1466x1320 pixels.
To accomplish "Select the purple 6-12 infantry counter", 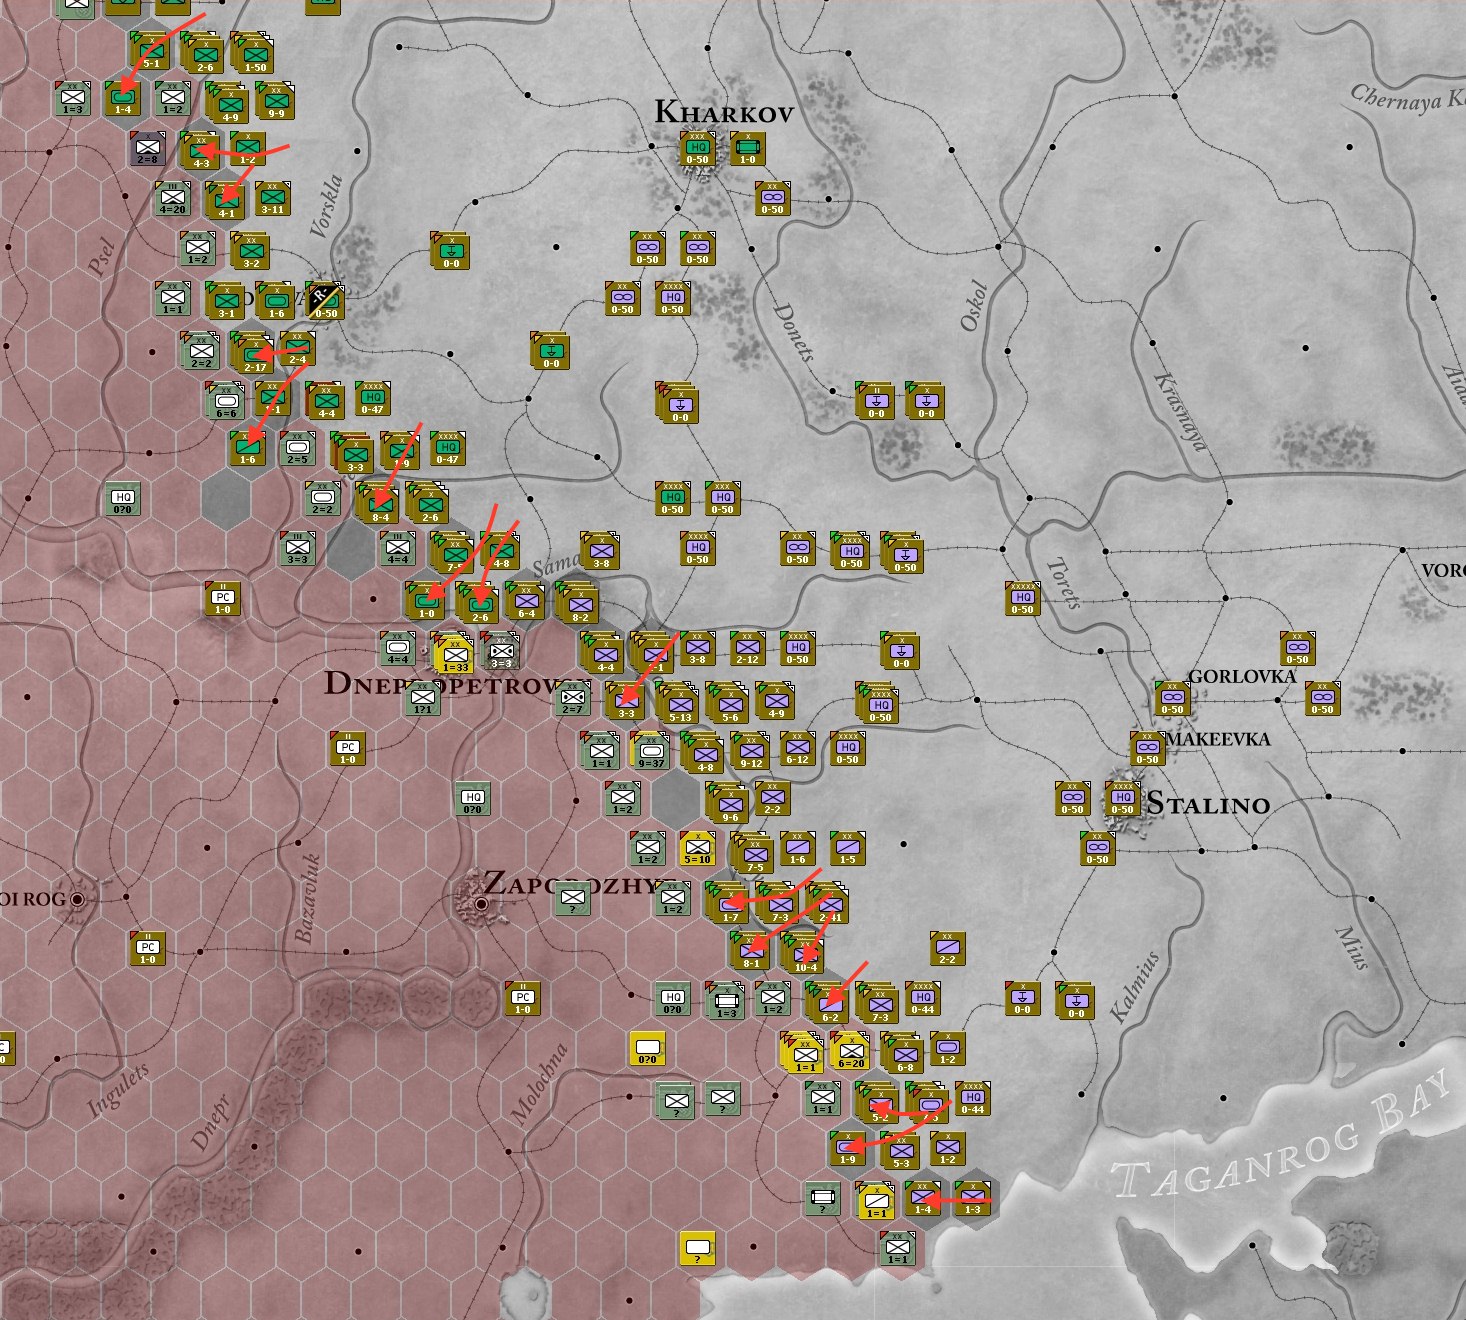I will point(797,747).
